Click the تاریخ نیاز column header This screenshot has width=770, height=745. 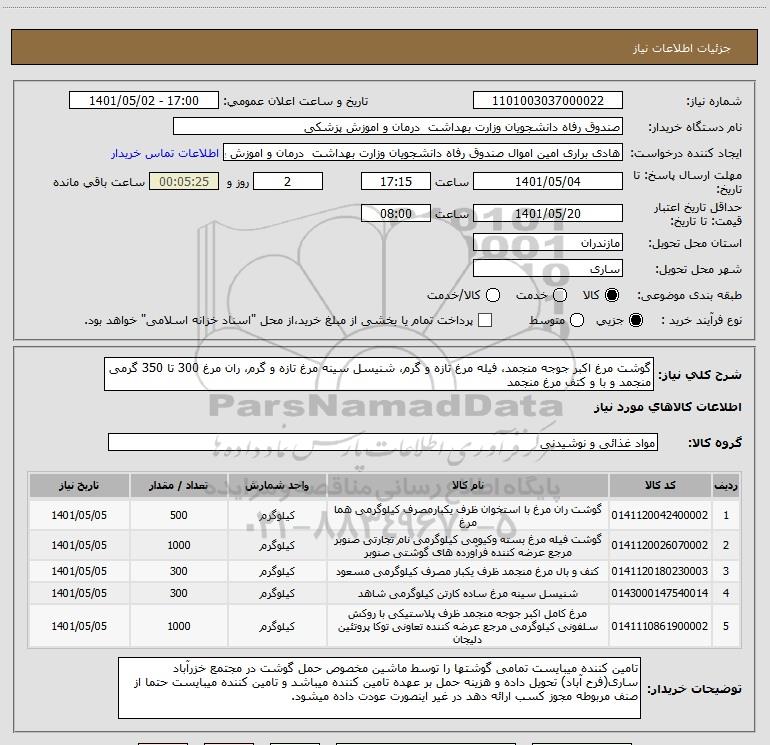(79, 486)
